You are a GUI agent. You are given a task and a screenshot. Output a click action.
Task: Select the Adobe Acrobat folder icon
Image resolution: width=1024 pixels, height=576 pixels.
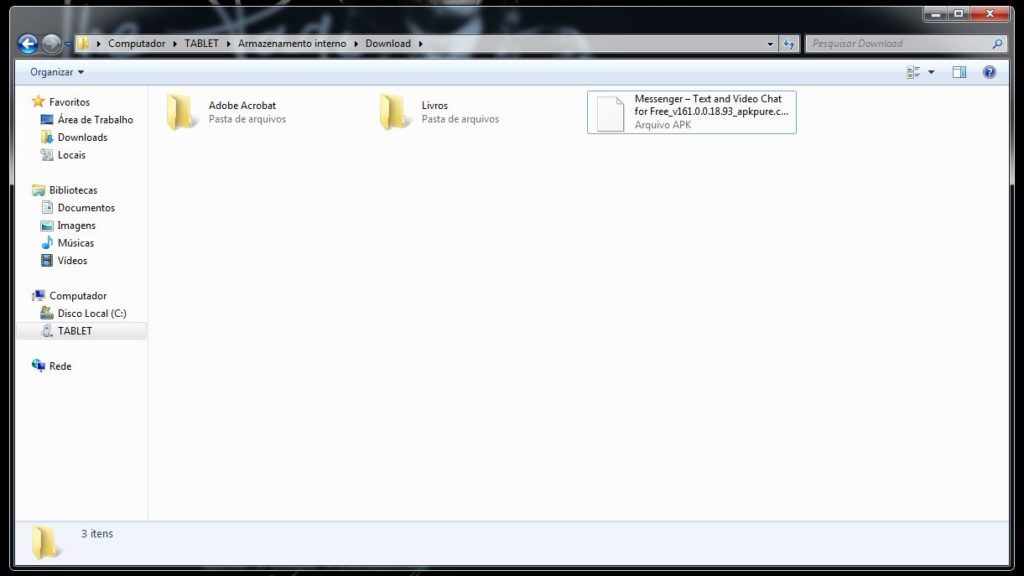coord(181,112)
